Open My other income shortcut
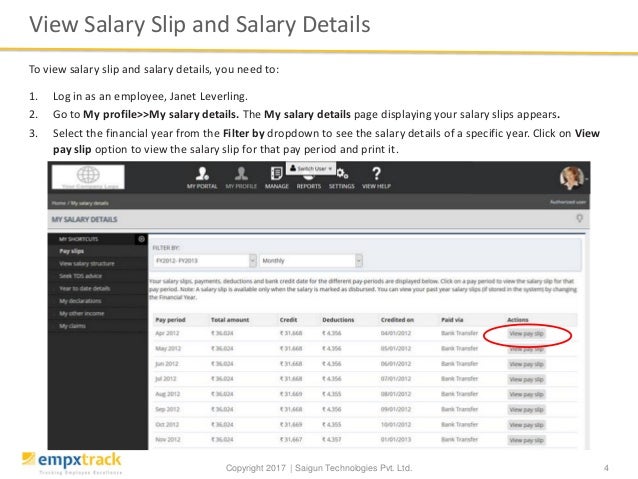The image size is (638, 479). (81, 313)
